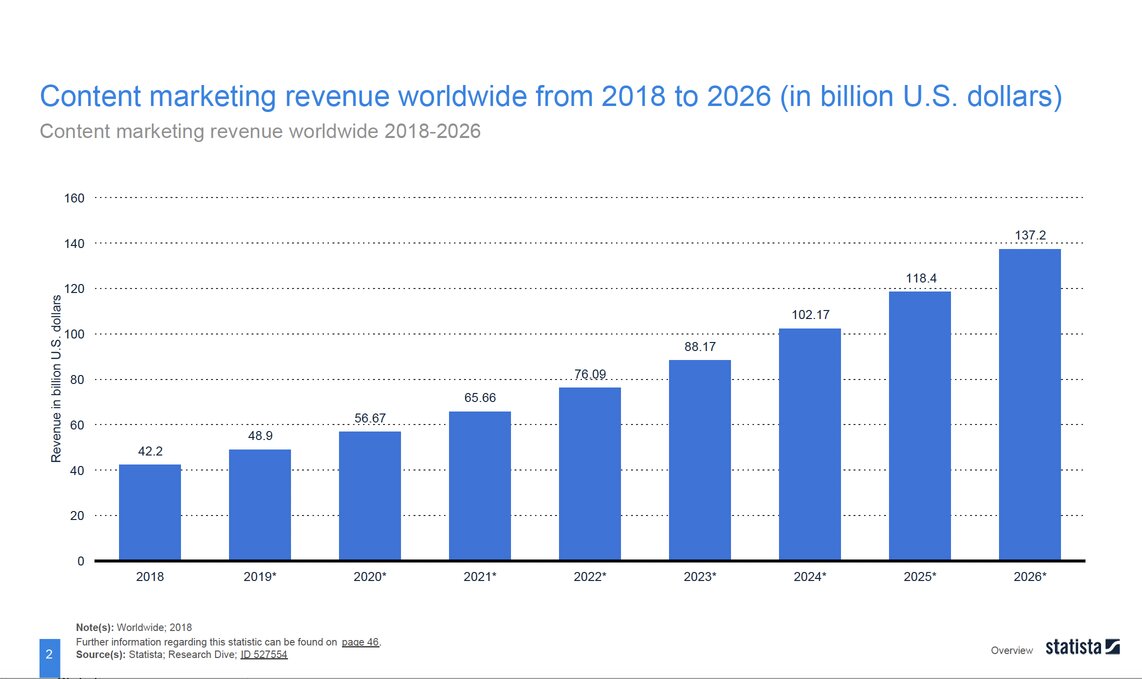Select the 2024* bar showing 102.17

pyautogui.click(x=810, y=444)
